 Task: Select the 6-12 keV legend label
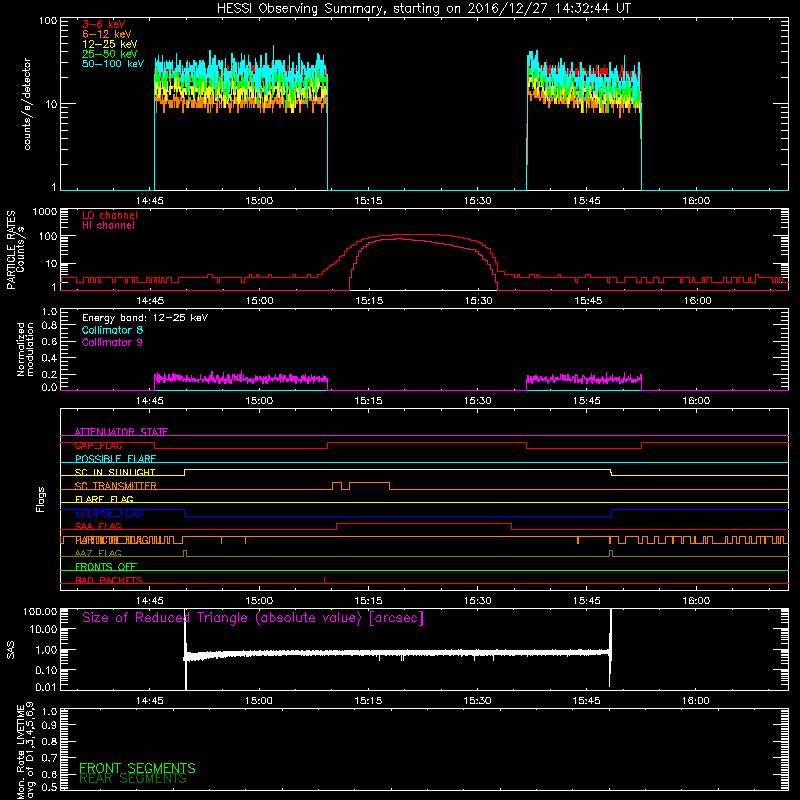click(107, 34)
